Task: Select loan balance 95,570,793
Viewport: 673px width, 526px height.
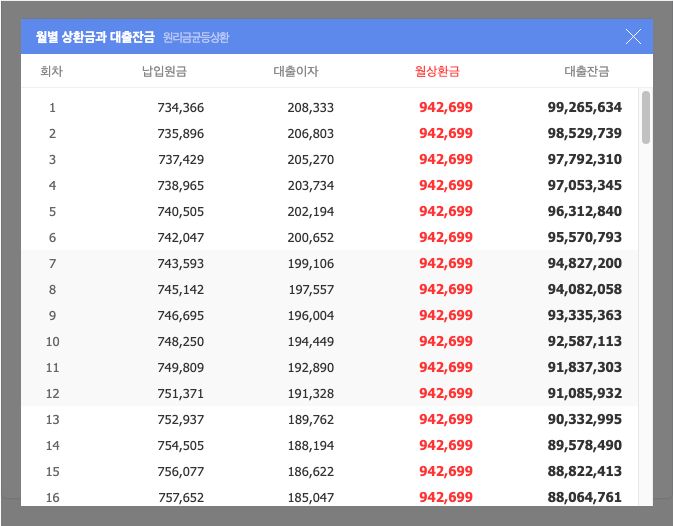Action: pyautogui.click(x=585, y=237)
